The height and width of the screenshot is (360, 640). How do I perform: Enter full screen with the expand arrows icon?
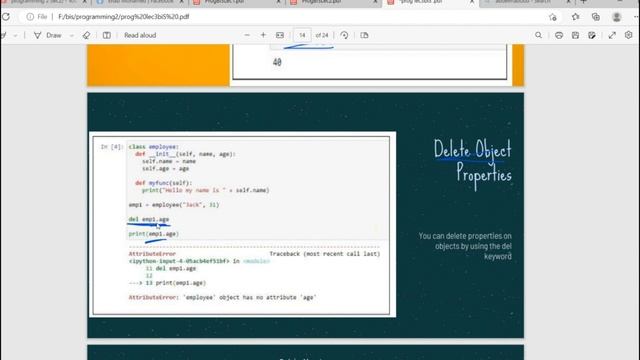point(612,36)
